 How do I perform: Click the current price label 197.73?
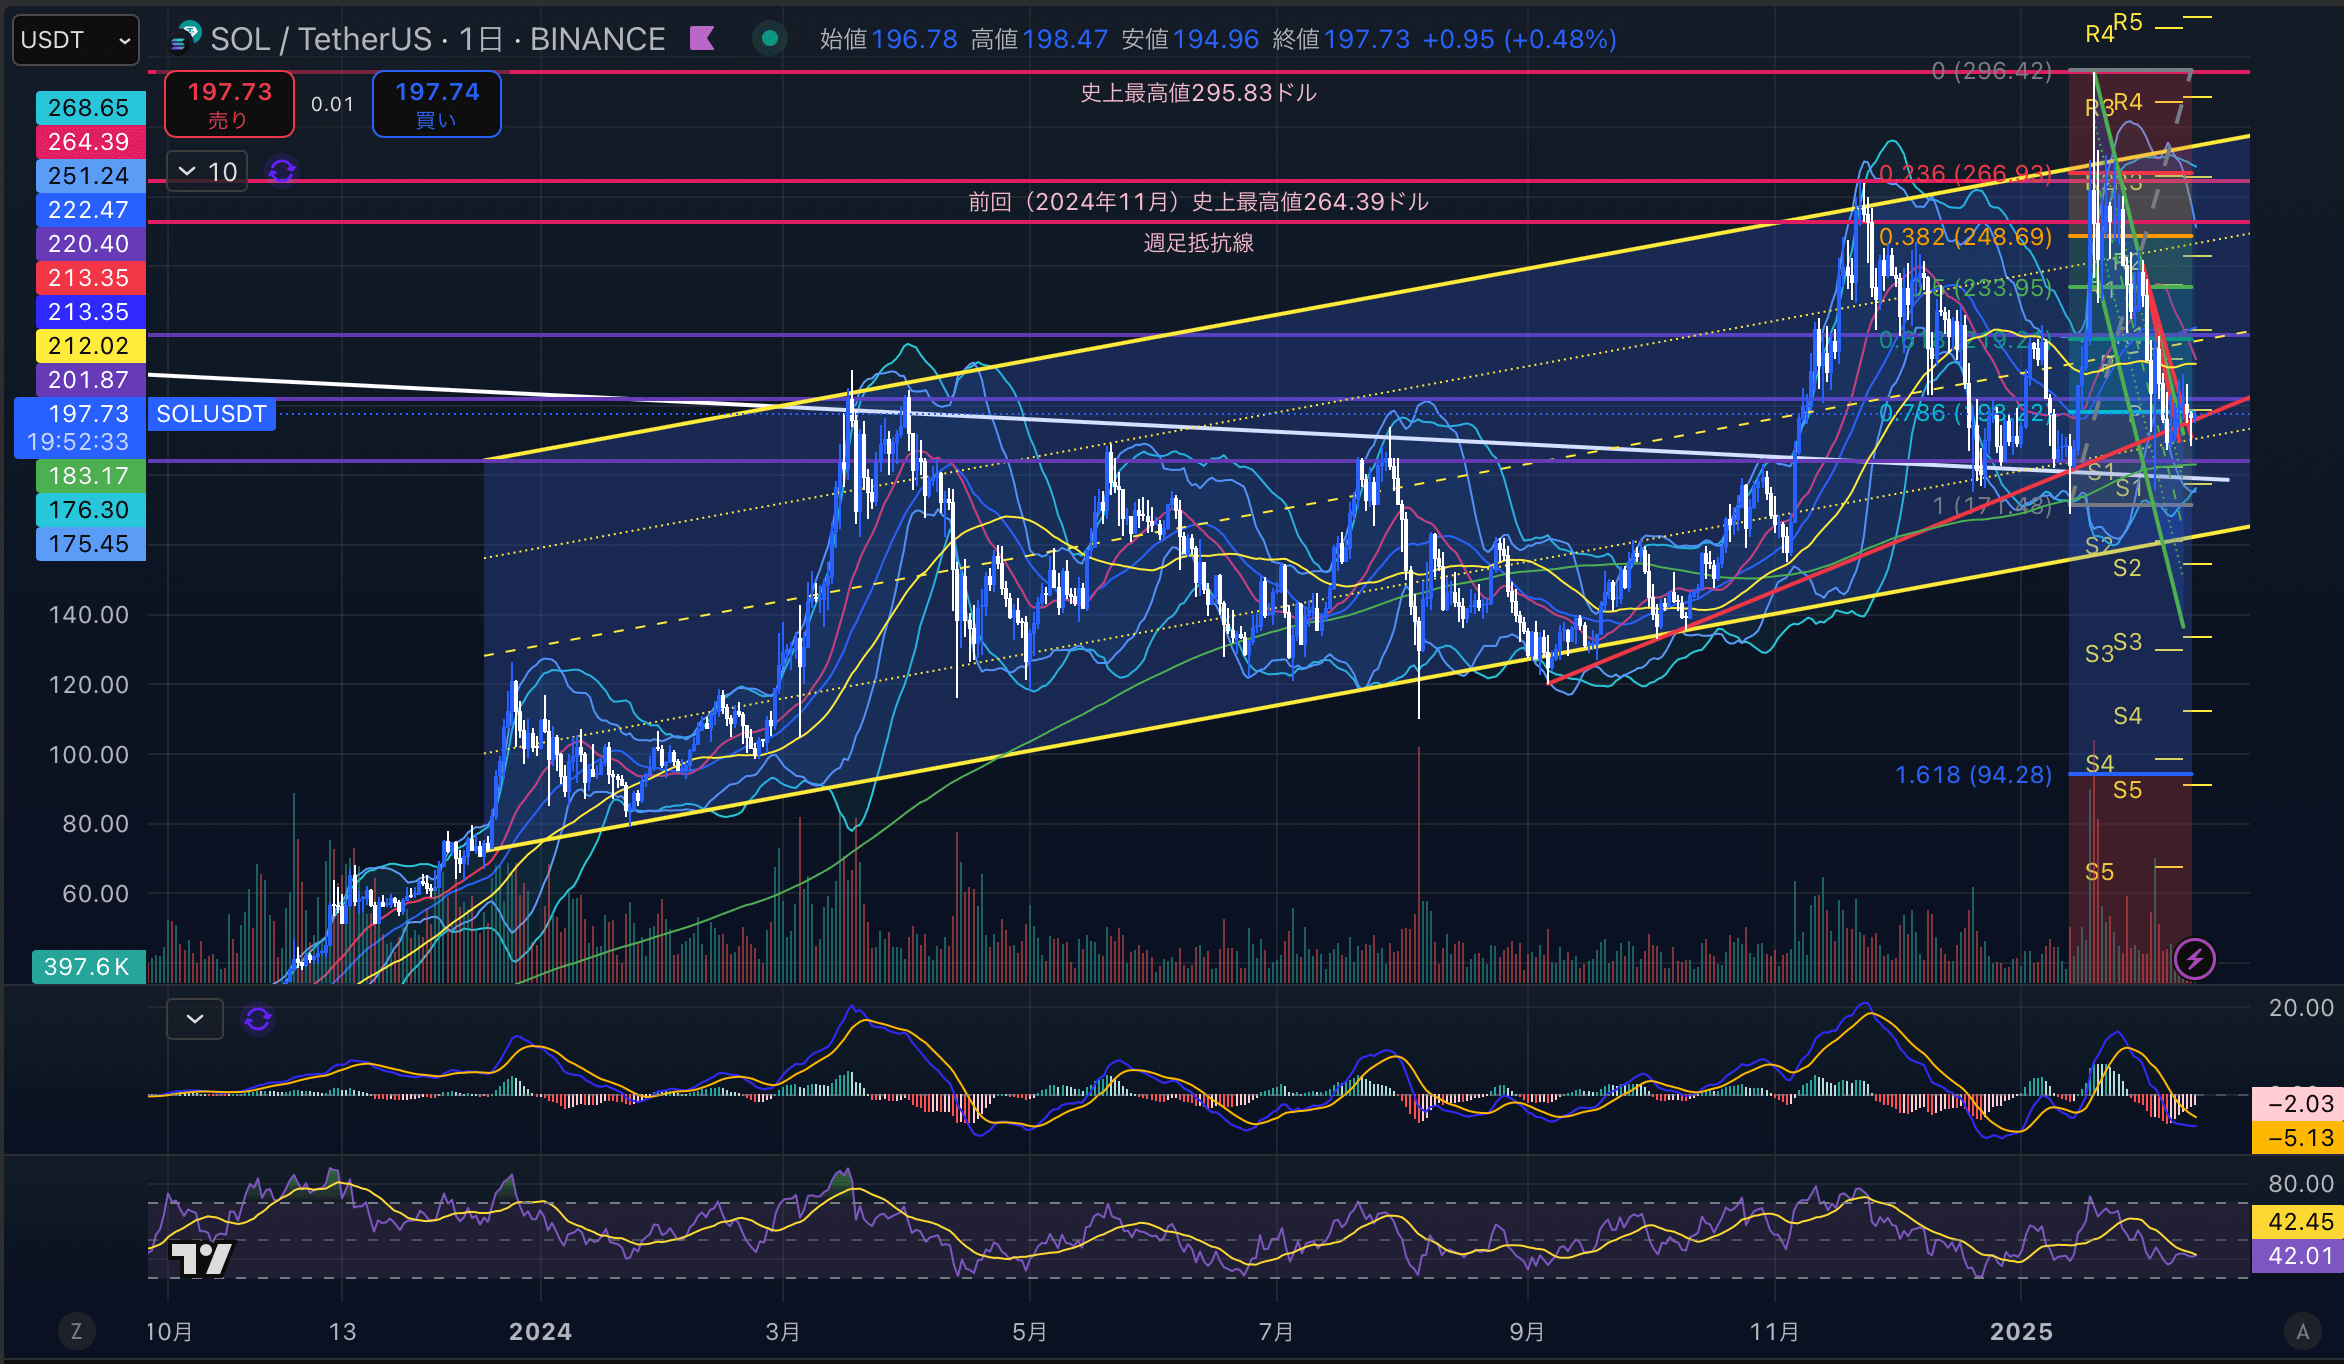[x=80, y=427]
